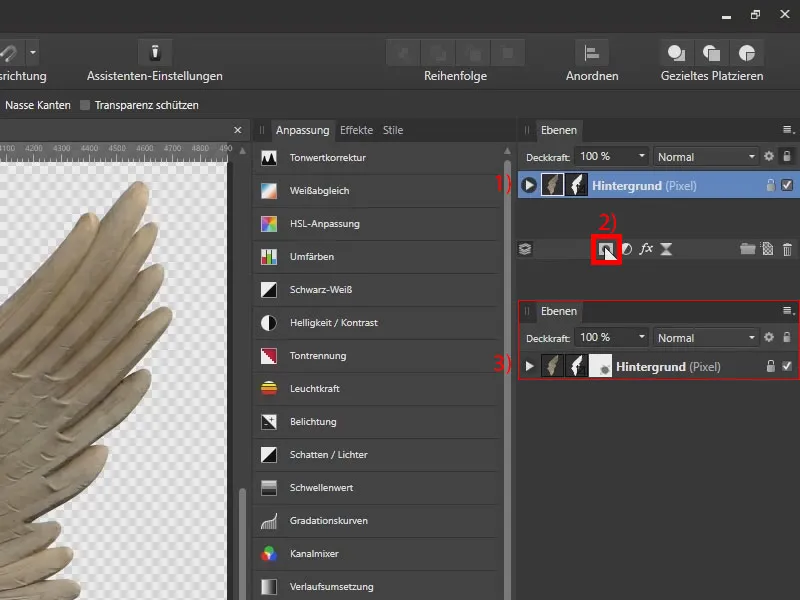The image size is (800, 600).
Task: Add a mask layer with the mask icon
Action: (606, 249)
